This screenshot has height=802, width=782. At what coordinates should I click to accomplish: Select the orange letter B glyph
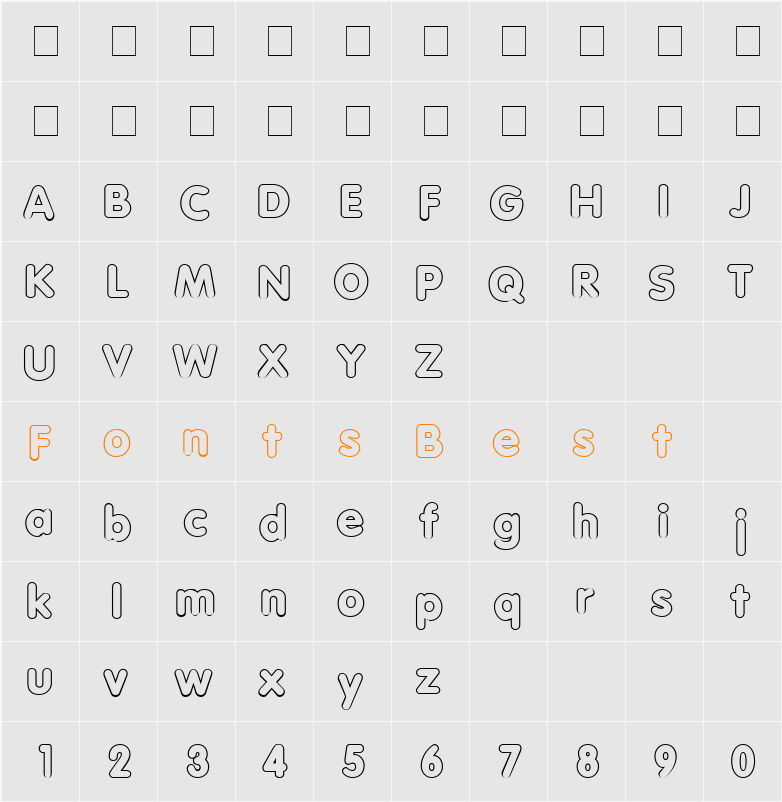point(429,440)
